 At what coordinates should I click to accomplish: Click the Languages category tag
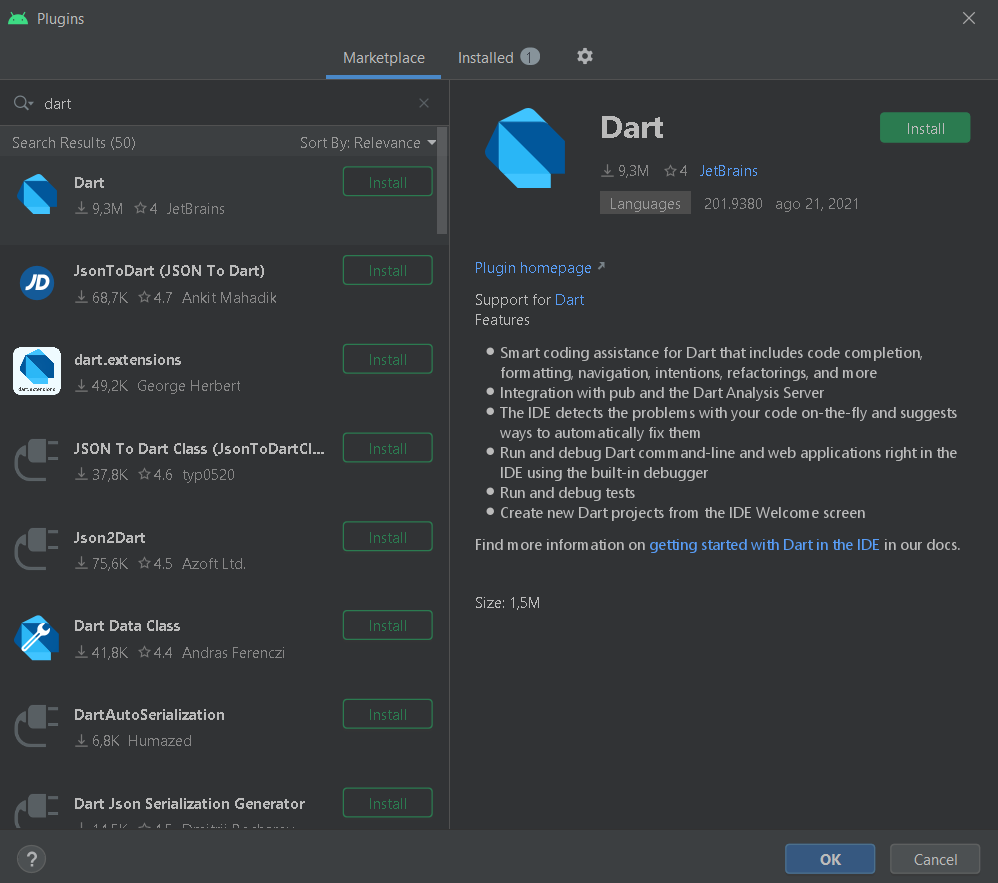click(x=645, y=204)
